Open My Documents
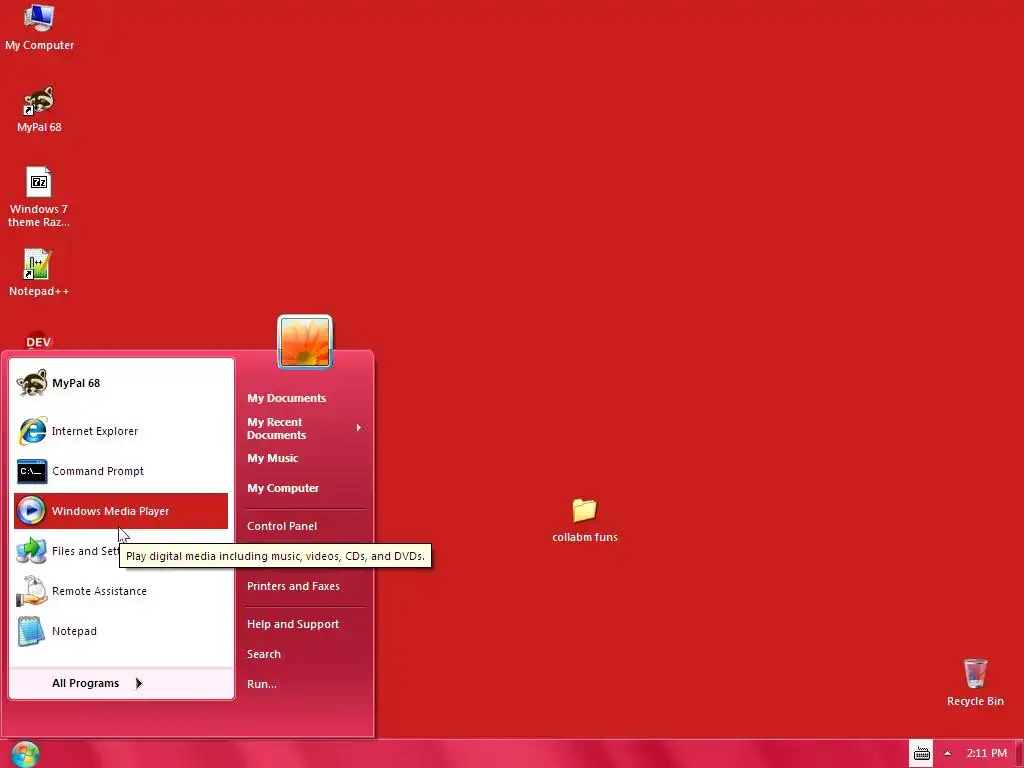Image resolution: width=1024 pixels, height=768 pixels. (x=286, y=398)
